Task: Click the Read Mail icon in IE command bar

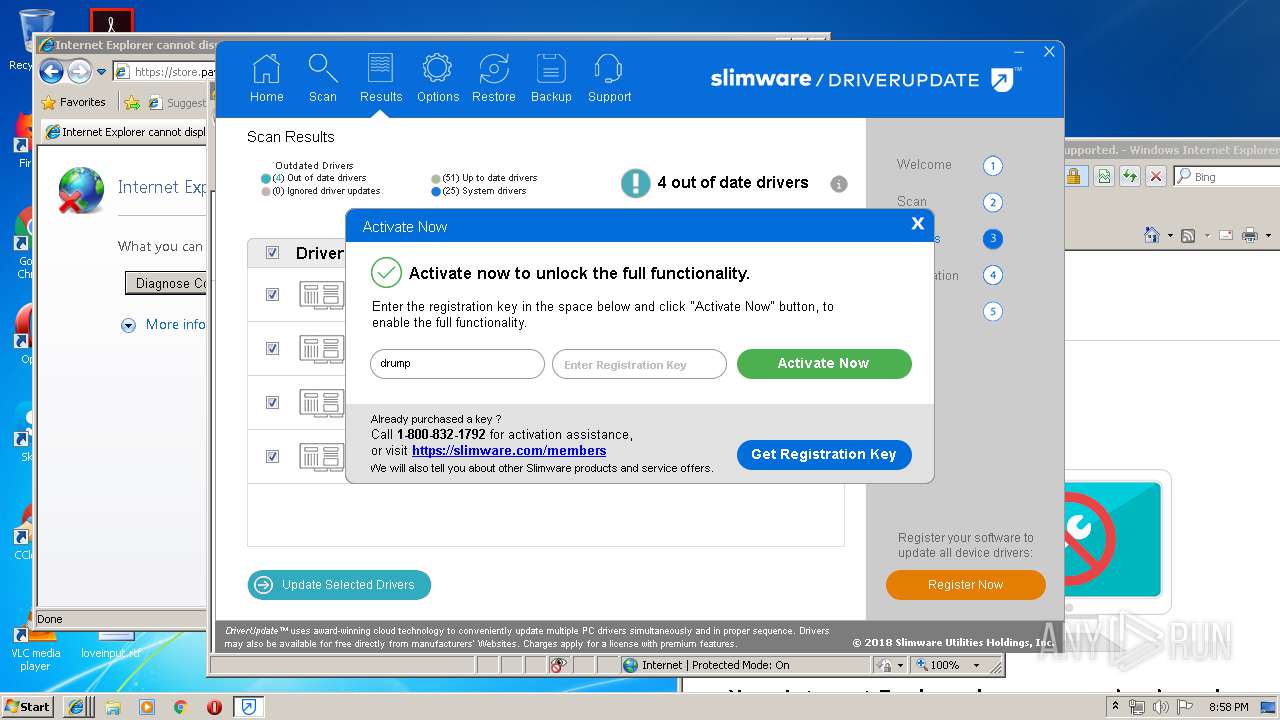Action: click(1224, 235)
